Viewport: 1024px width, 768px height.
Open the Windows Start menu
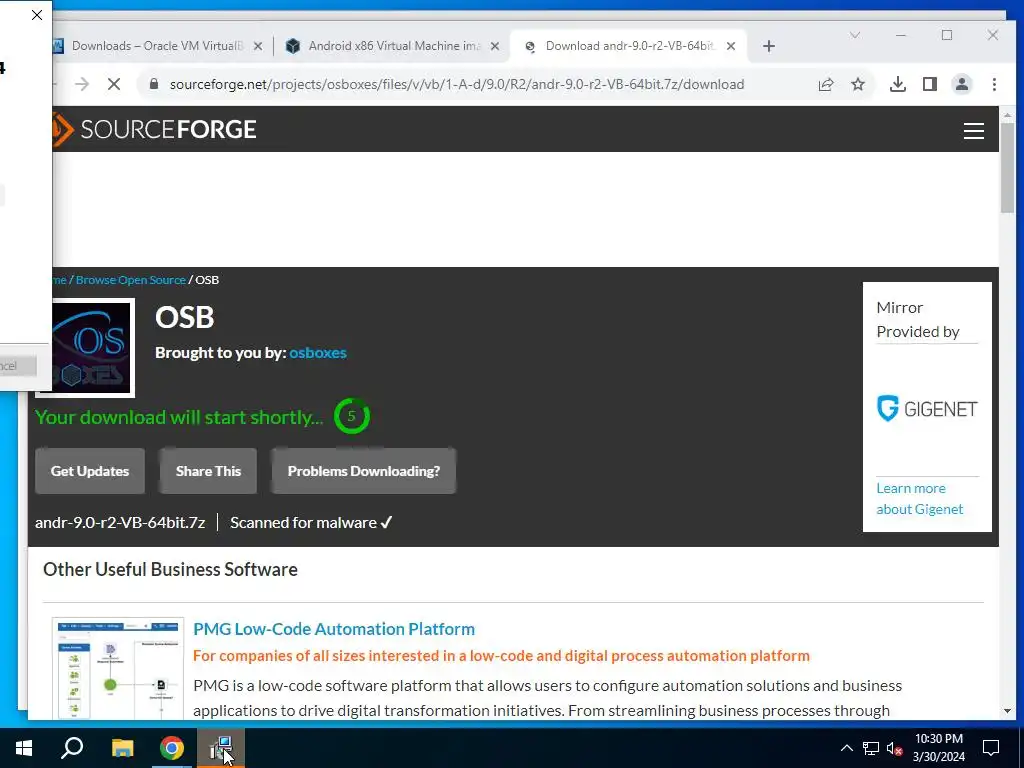click(x=24, y=748)
